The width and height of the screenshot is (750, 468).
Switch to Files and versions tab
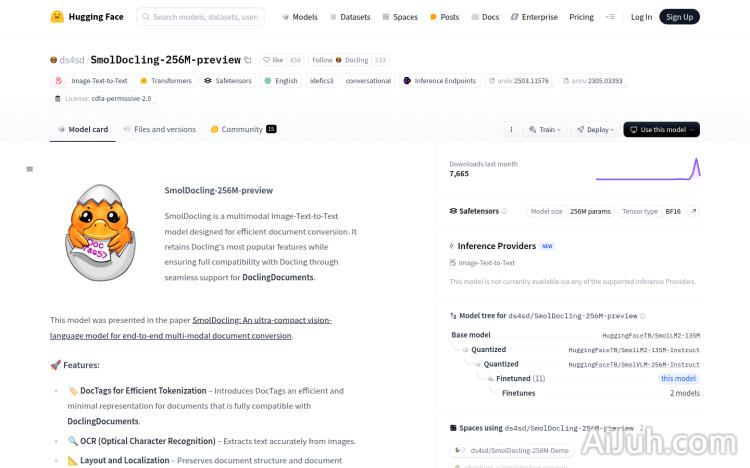click(159, 129)
